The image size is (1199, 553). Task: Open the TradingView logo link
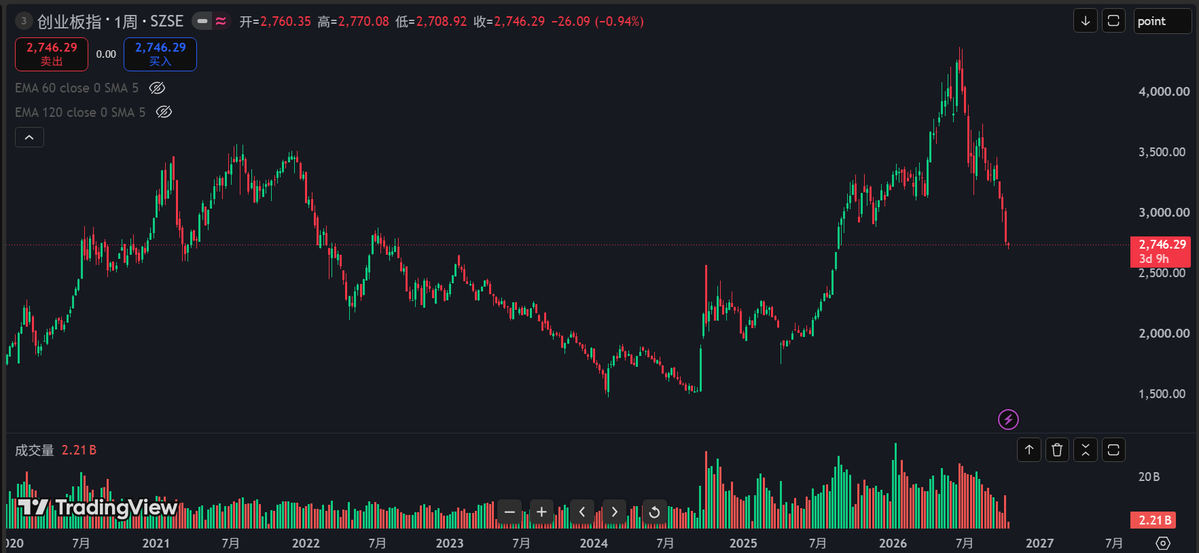(x=97, y=507)
